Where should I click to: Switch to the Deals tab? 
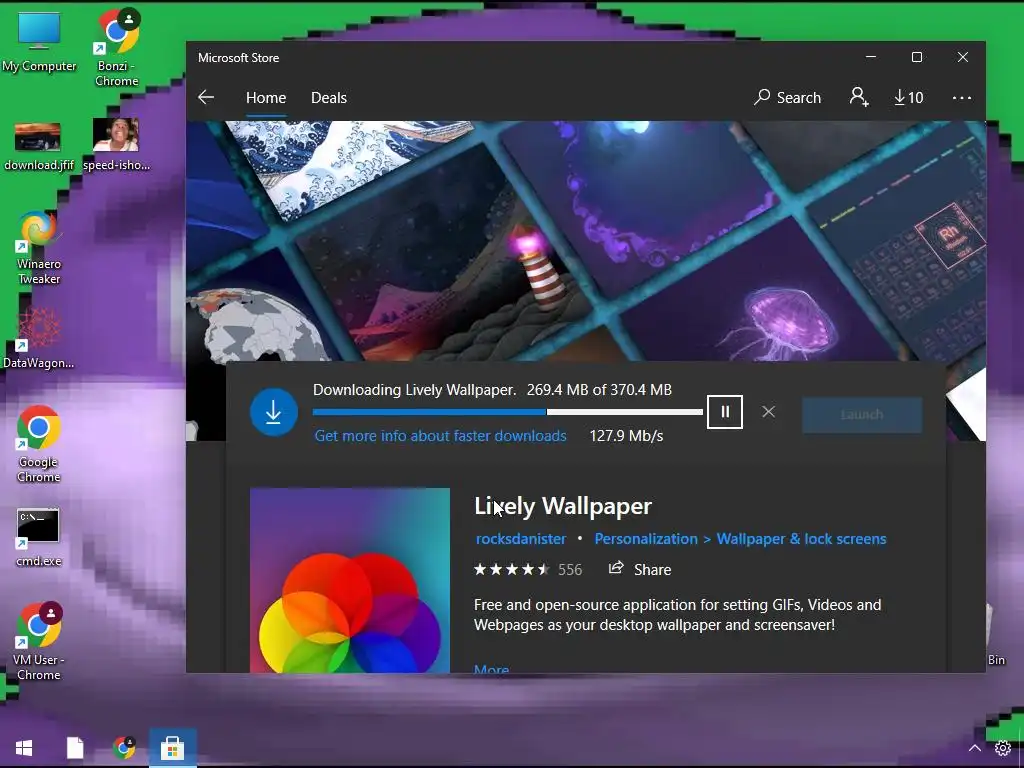pos(328,98)
